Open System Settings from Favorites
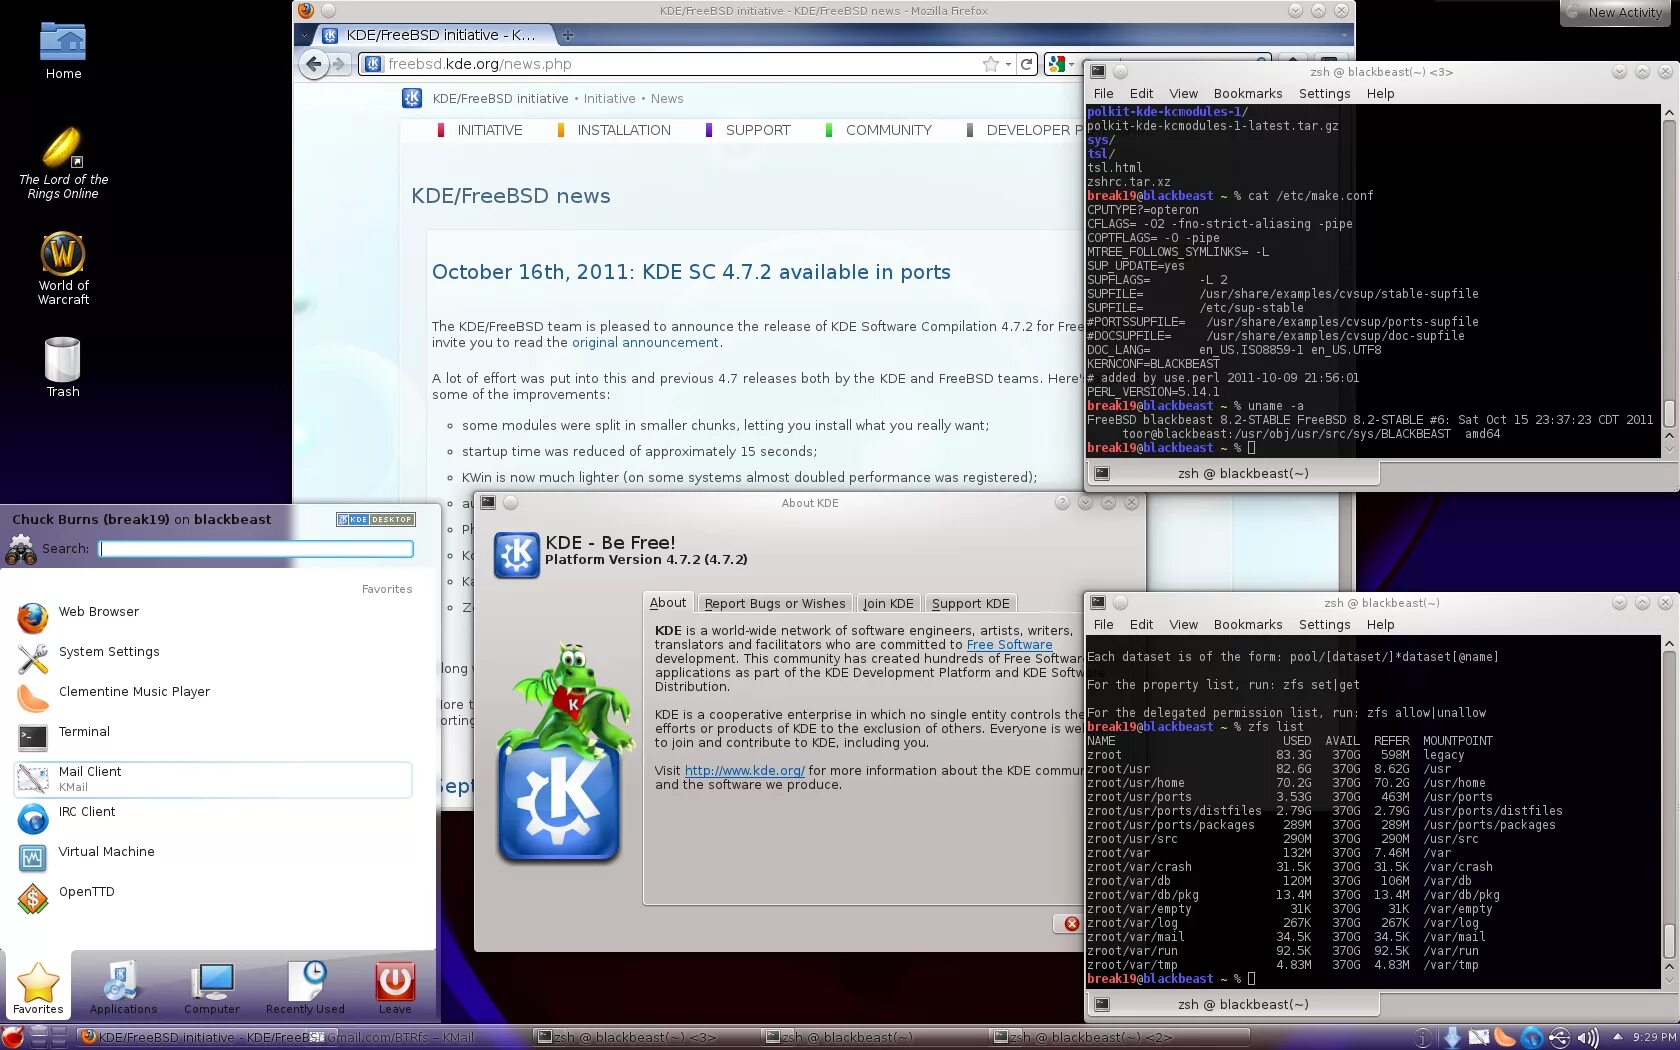This screenshot has width=1680, height=1050. [213, 658]
